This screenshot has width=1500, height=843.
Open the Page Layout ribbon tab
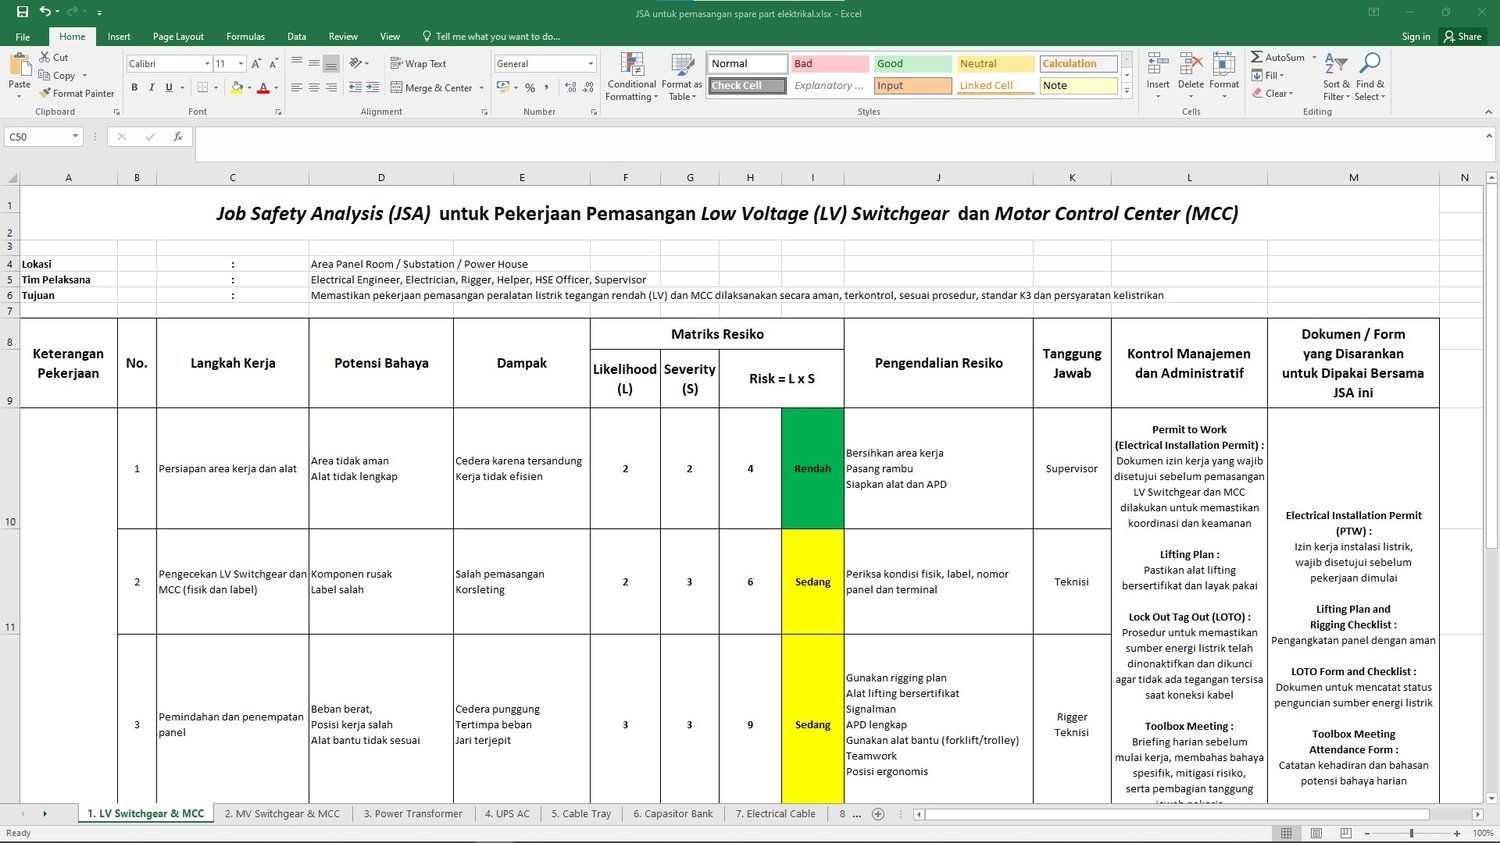(178, 36)
